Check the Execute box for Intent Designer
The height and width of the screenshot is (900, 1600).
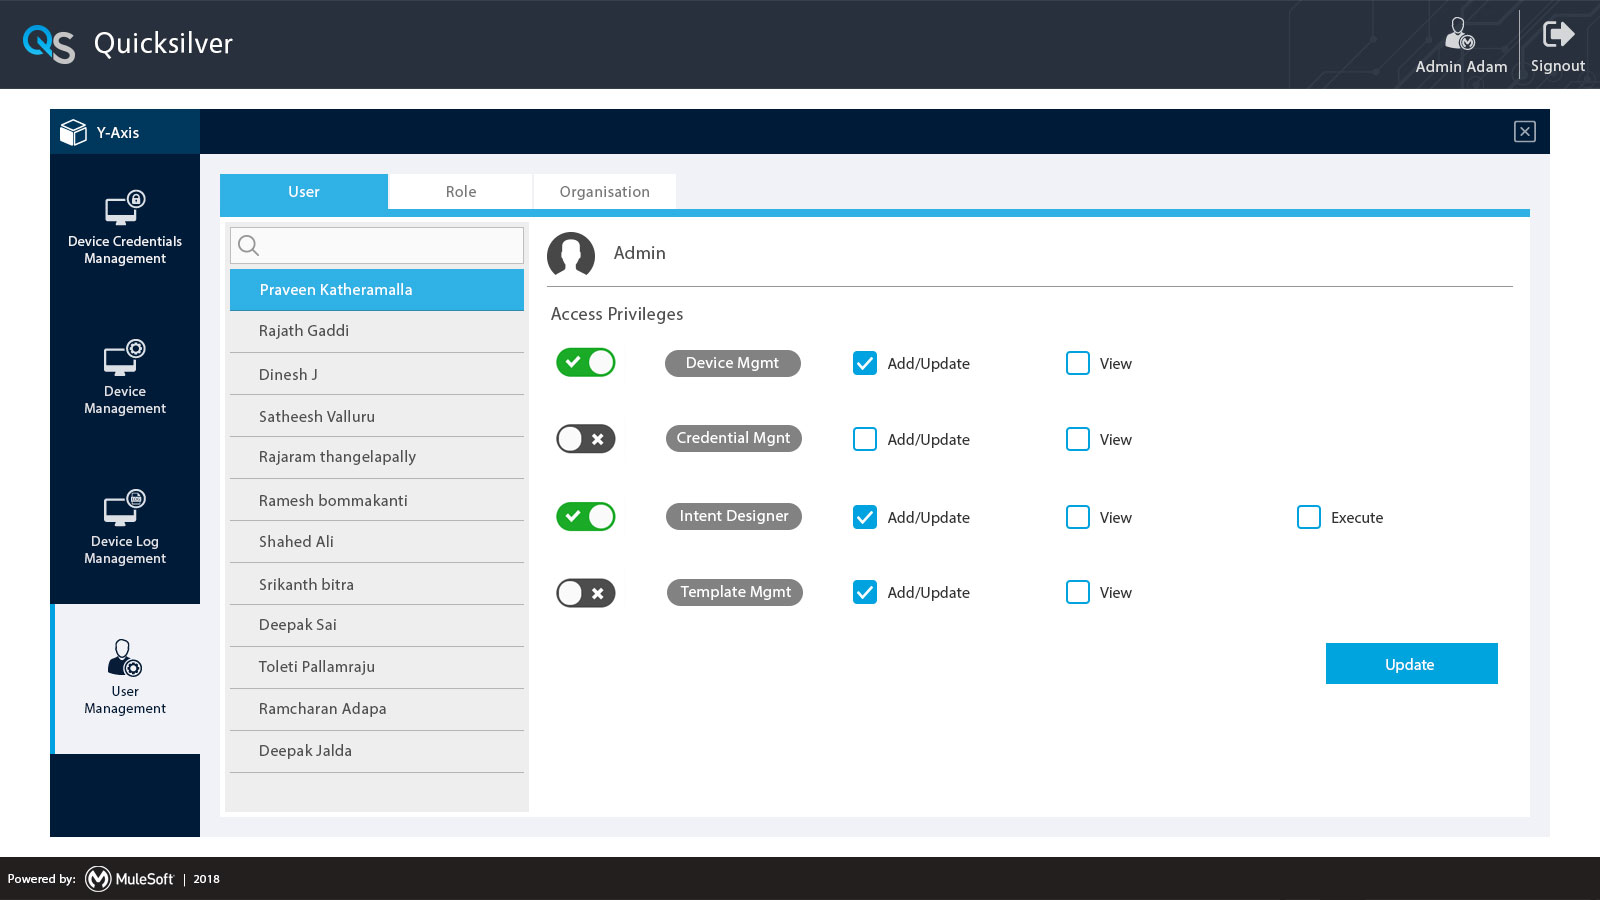point(1308,517)
